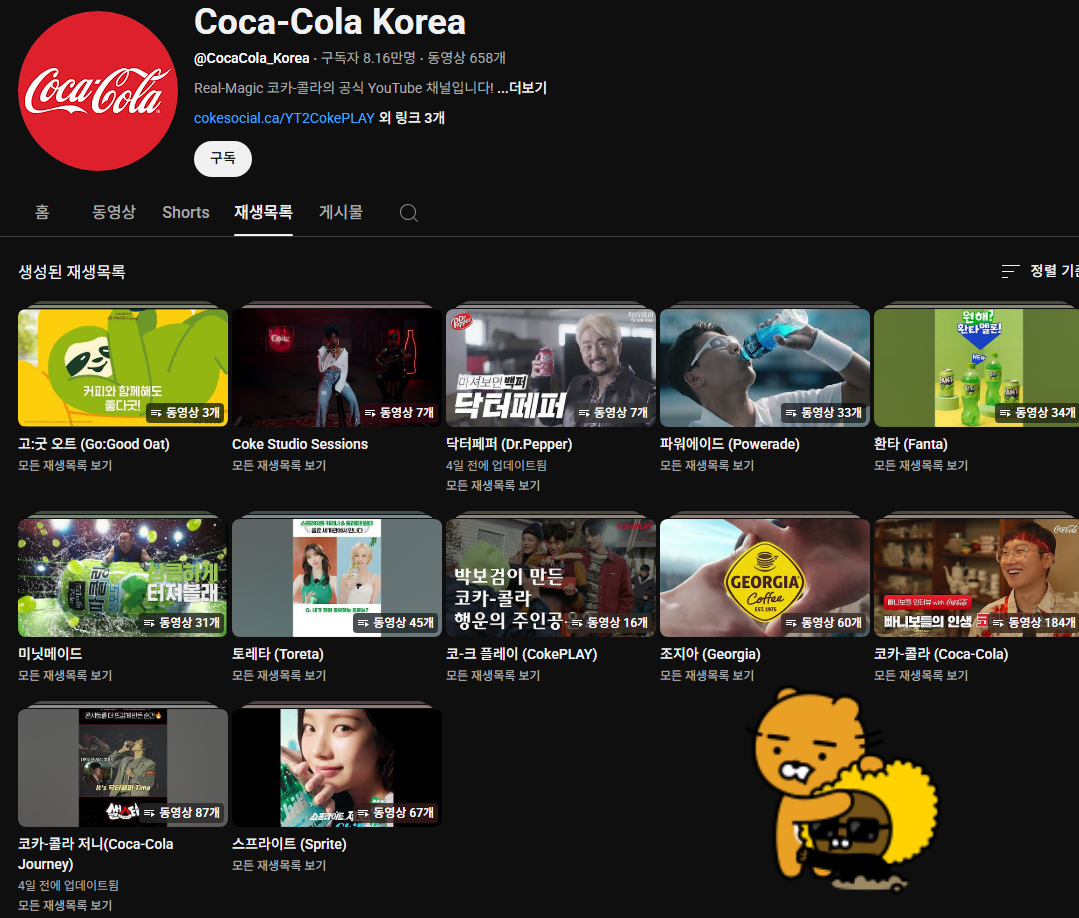Click the Coca-Cola channel avatar logo

click(x=98, y=91)
